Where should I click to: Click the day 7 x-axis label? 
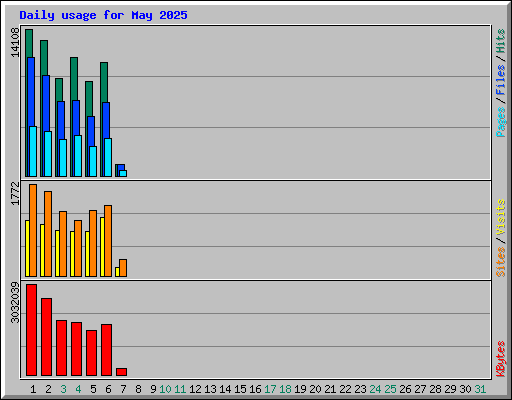pos(123,389)
